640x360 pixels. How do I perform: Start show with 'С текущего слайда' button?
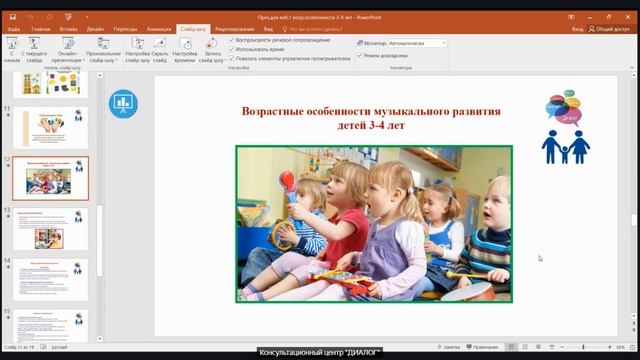point(34,50)
